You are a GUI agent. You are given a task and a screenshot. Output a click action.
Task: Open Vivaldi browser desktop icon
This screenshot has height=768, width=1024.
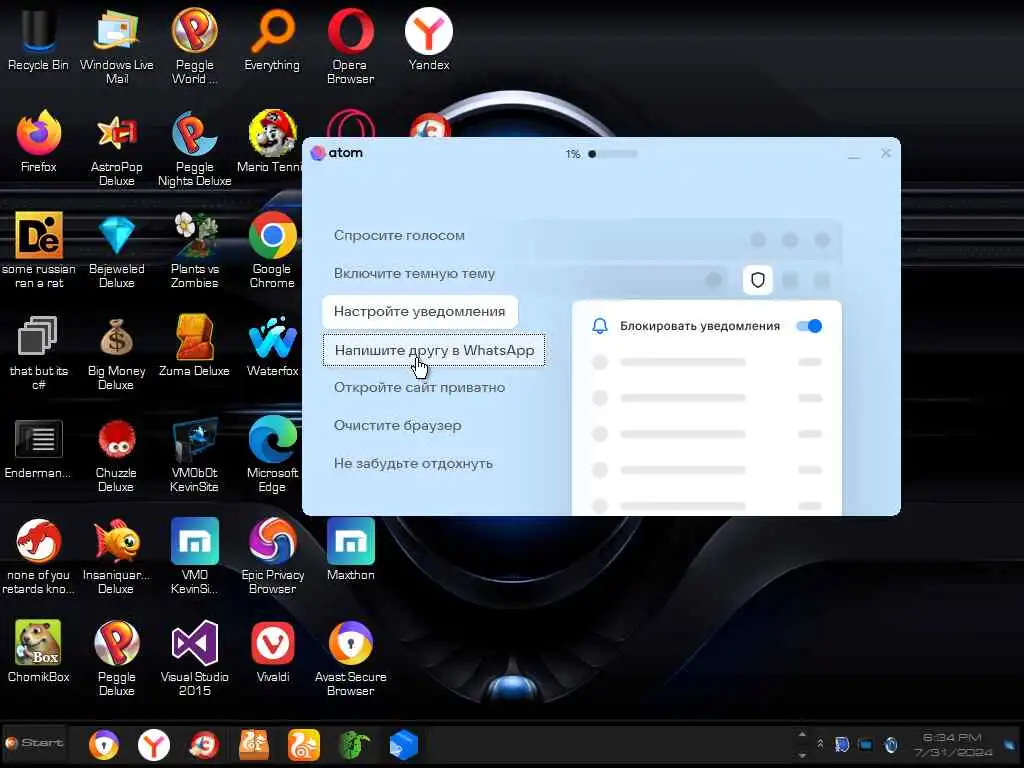[x=272, y=650]
